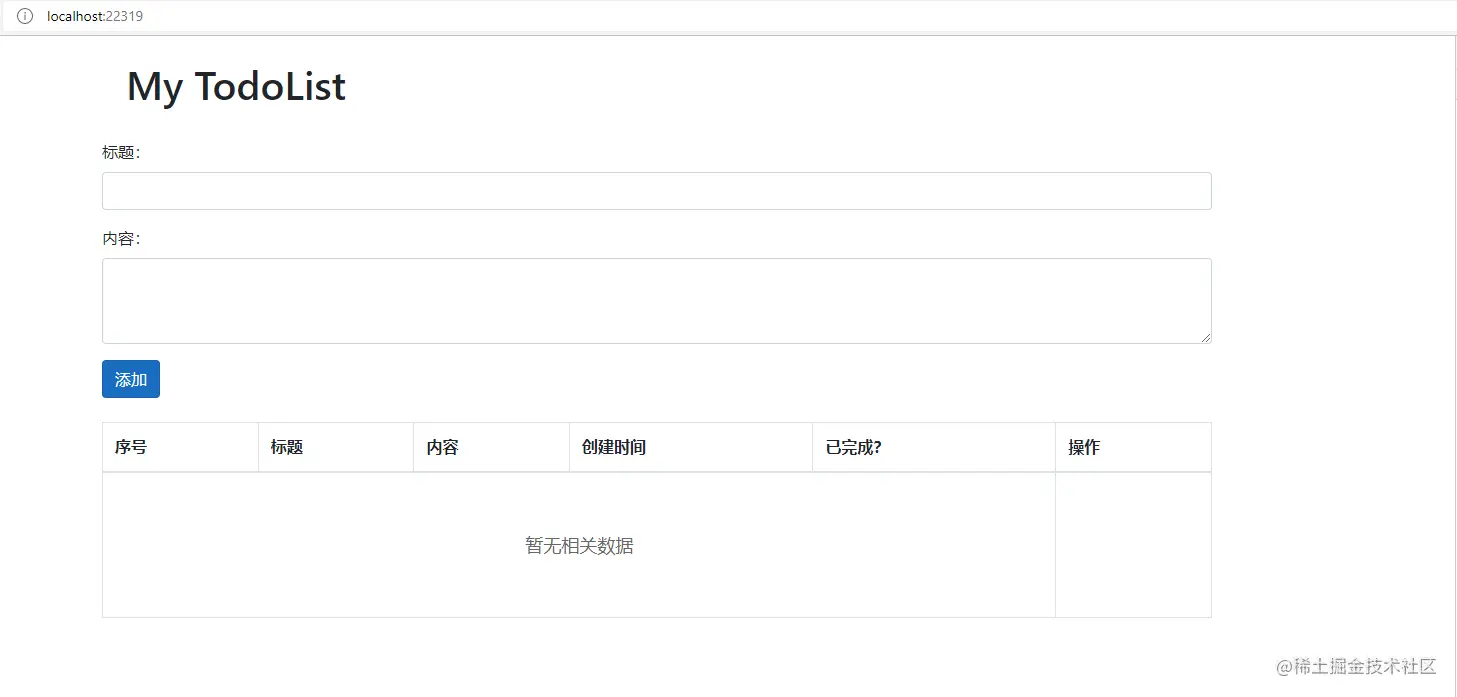Click the blue 添加 button

tap(131, 379)
